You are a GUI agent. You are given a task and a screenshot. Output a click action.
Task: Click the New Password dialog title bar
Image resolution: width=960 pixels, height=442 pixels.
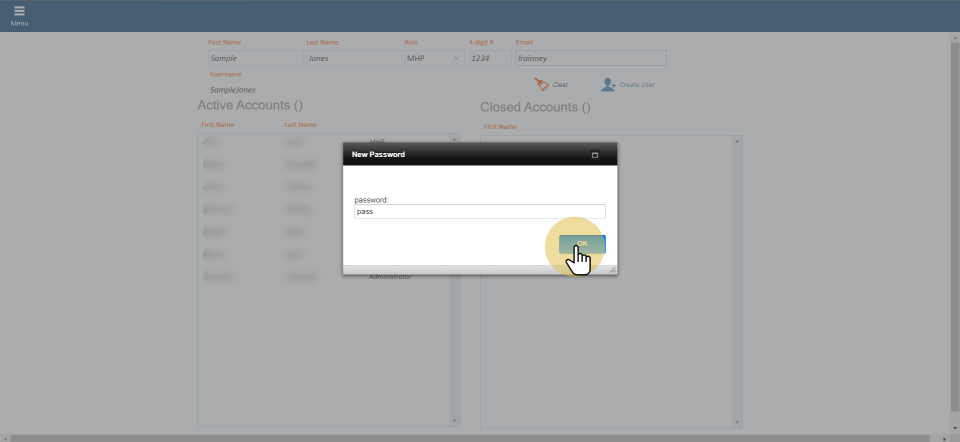coord(460,155)
